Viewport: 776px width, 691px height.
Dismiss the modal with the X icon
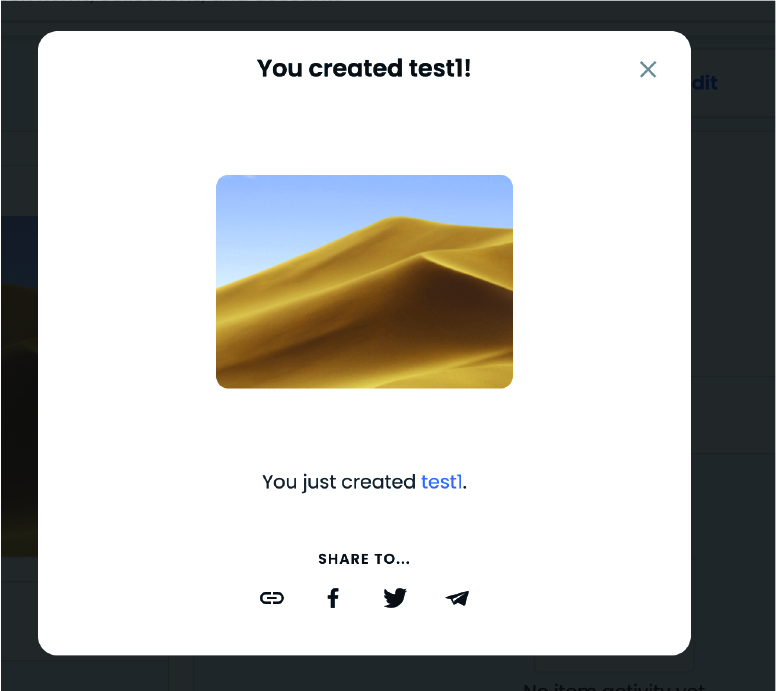coord(648,69)
